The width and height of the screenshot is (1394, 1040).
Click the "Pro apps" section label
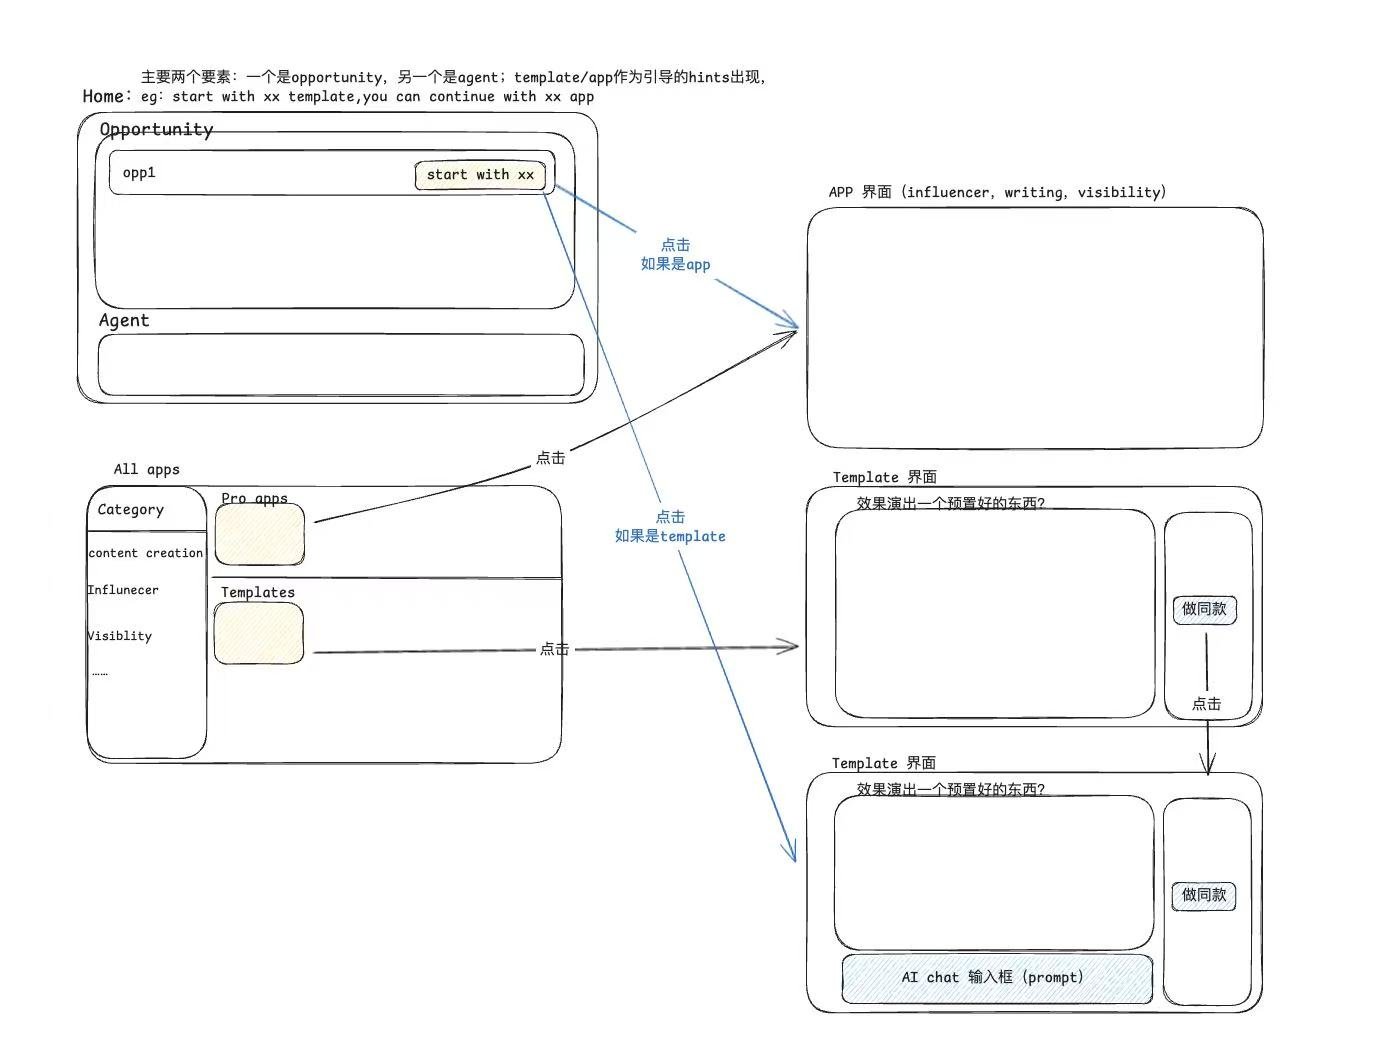pyautogui.click(x=255, y=498)
